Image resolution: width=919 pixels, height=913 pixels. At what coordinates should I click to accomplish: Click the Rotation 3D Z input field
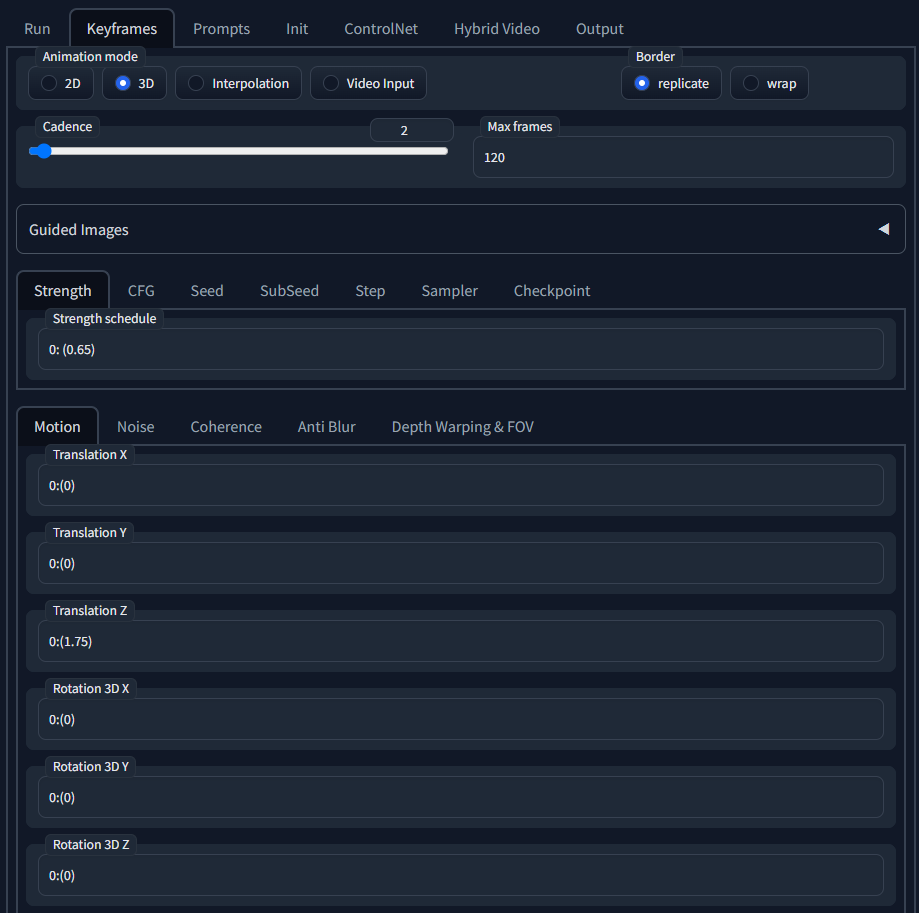point(461,875)
